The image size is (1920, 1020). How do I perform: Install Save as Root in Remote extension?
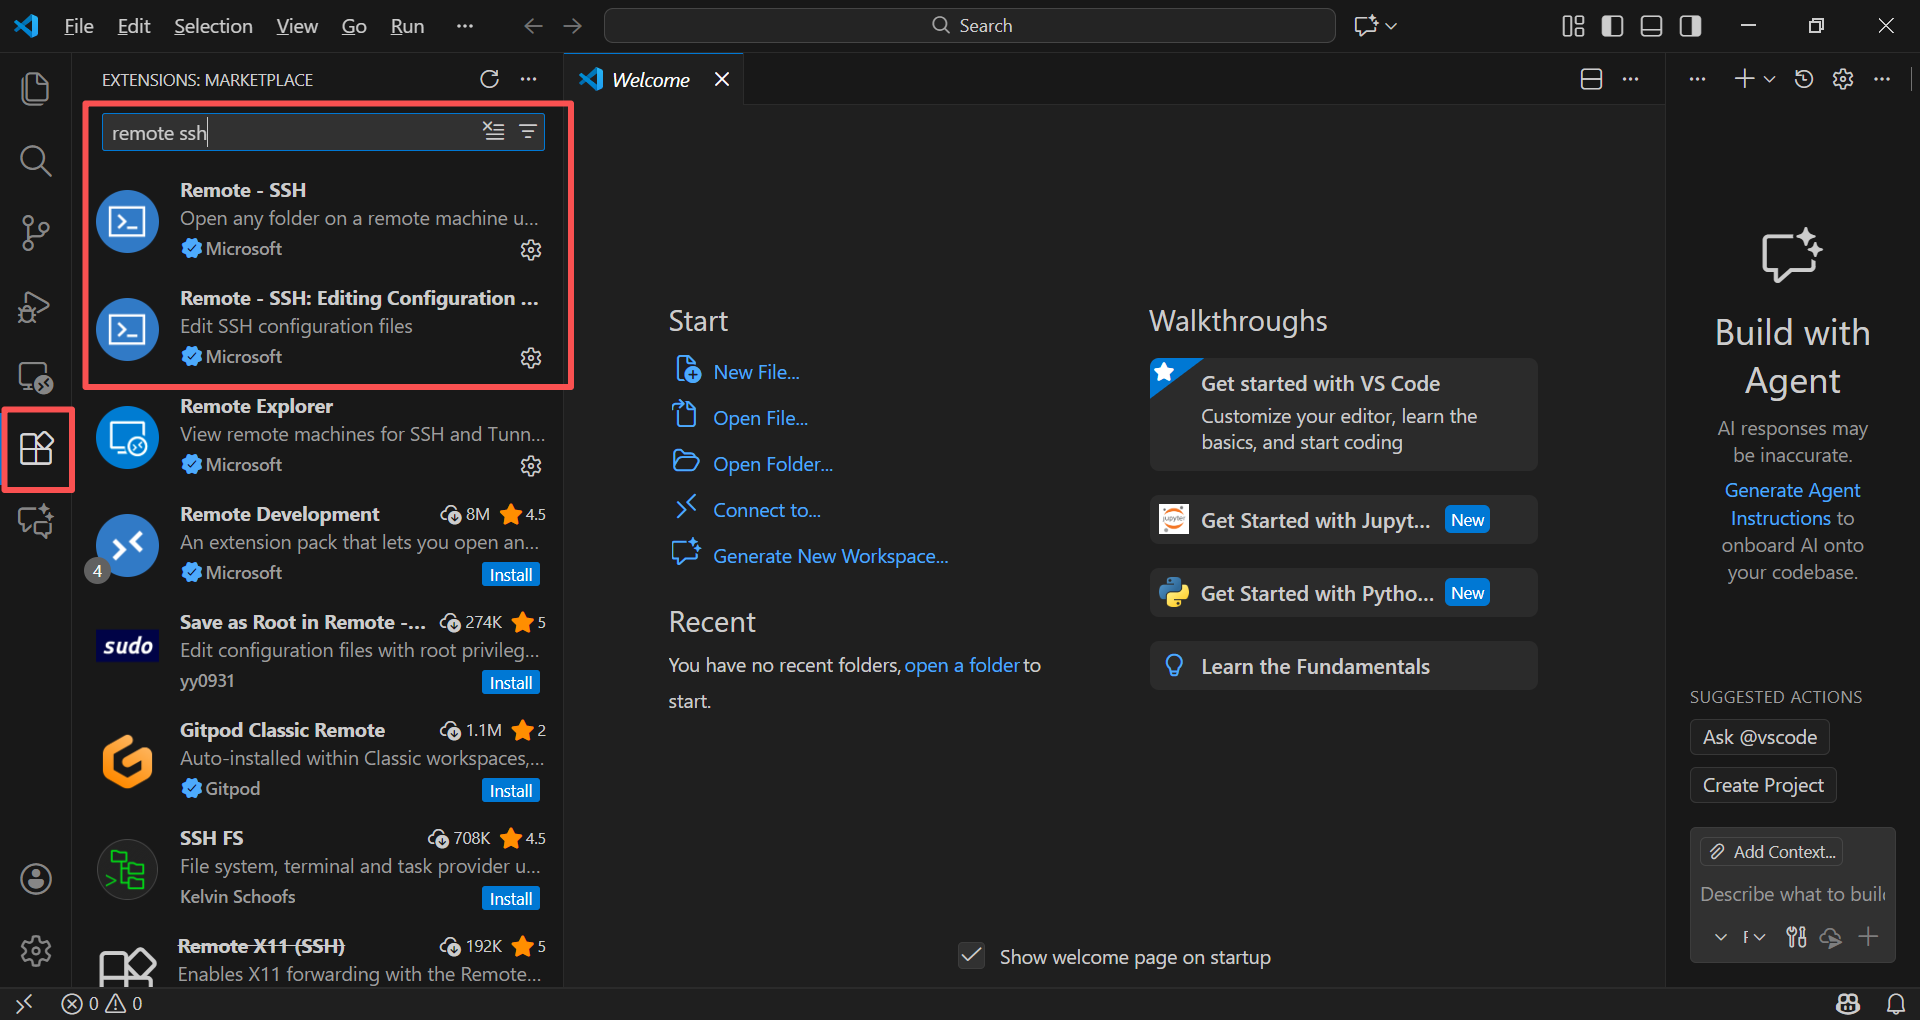pos(511,683)
